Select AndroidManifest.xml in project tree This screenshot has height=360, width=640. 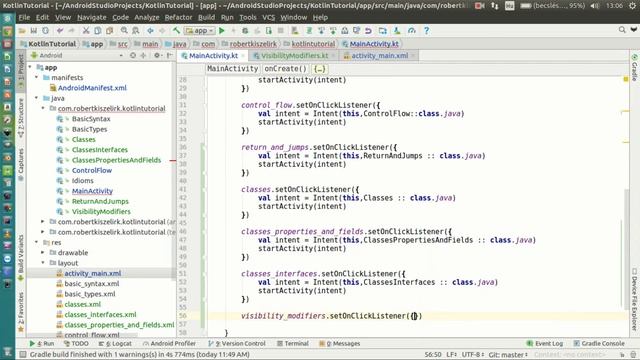click(x=92, y=88)
